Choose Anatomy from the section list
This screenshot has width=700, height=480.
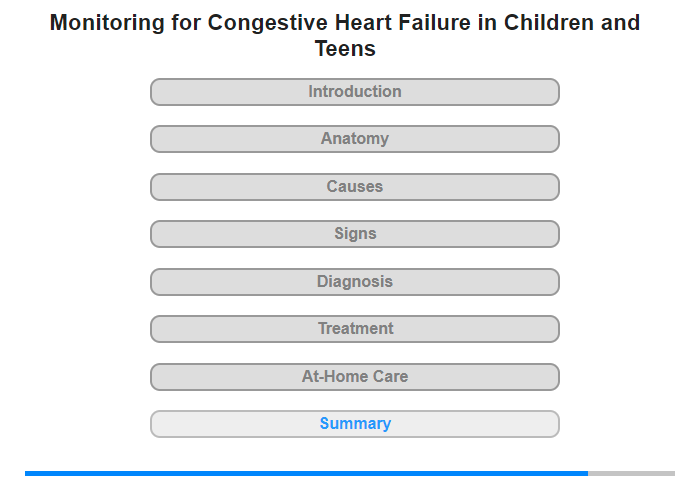(354, 139)
